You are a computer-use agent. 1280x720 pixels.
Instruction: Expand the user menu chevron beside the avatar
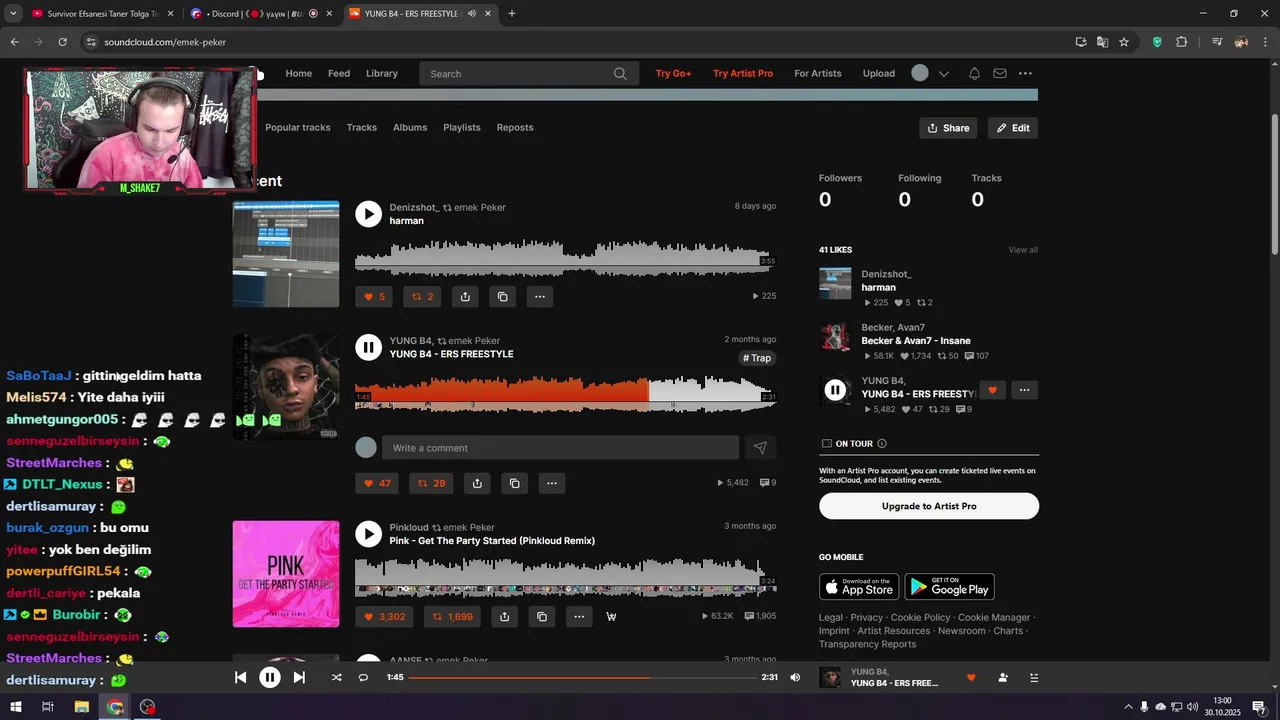point(943,74)
